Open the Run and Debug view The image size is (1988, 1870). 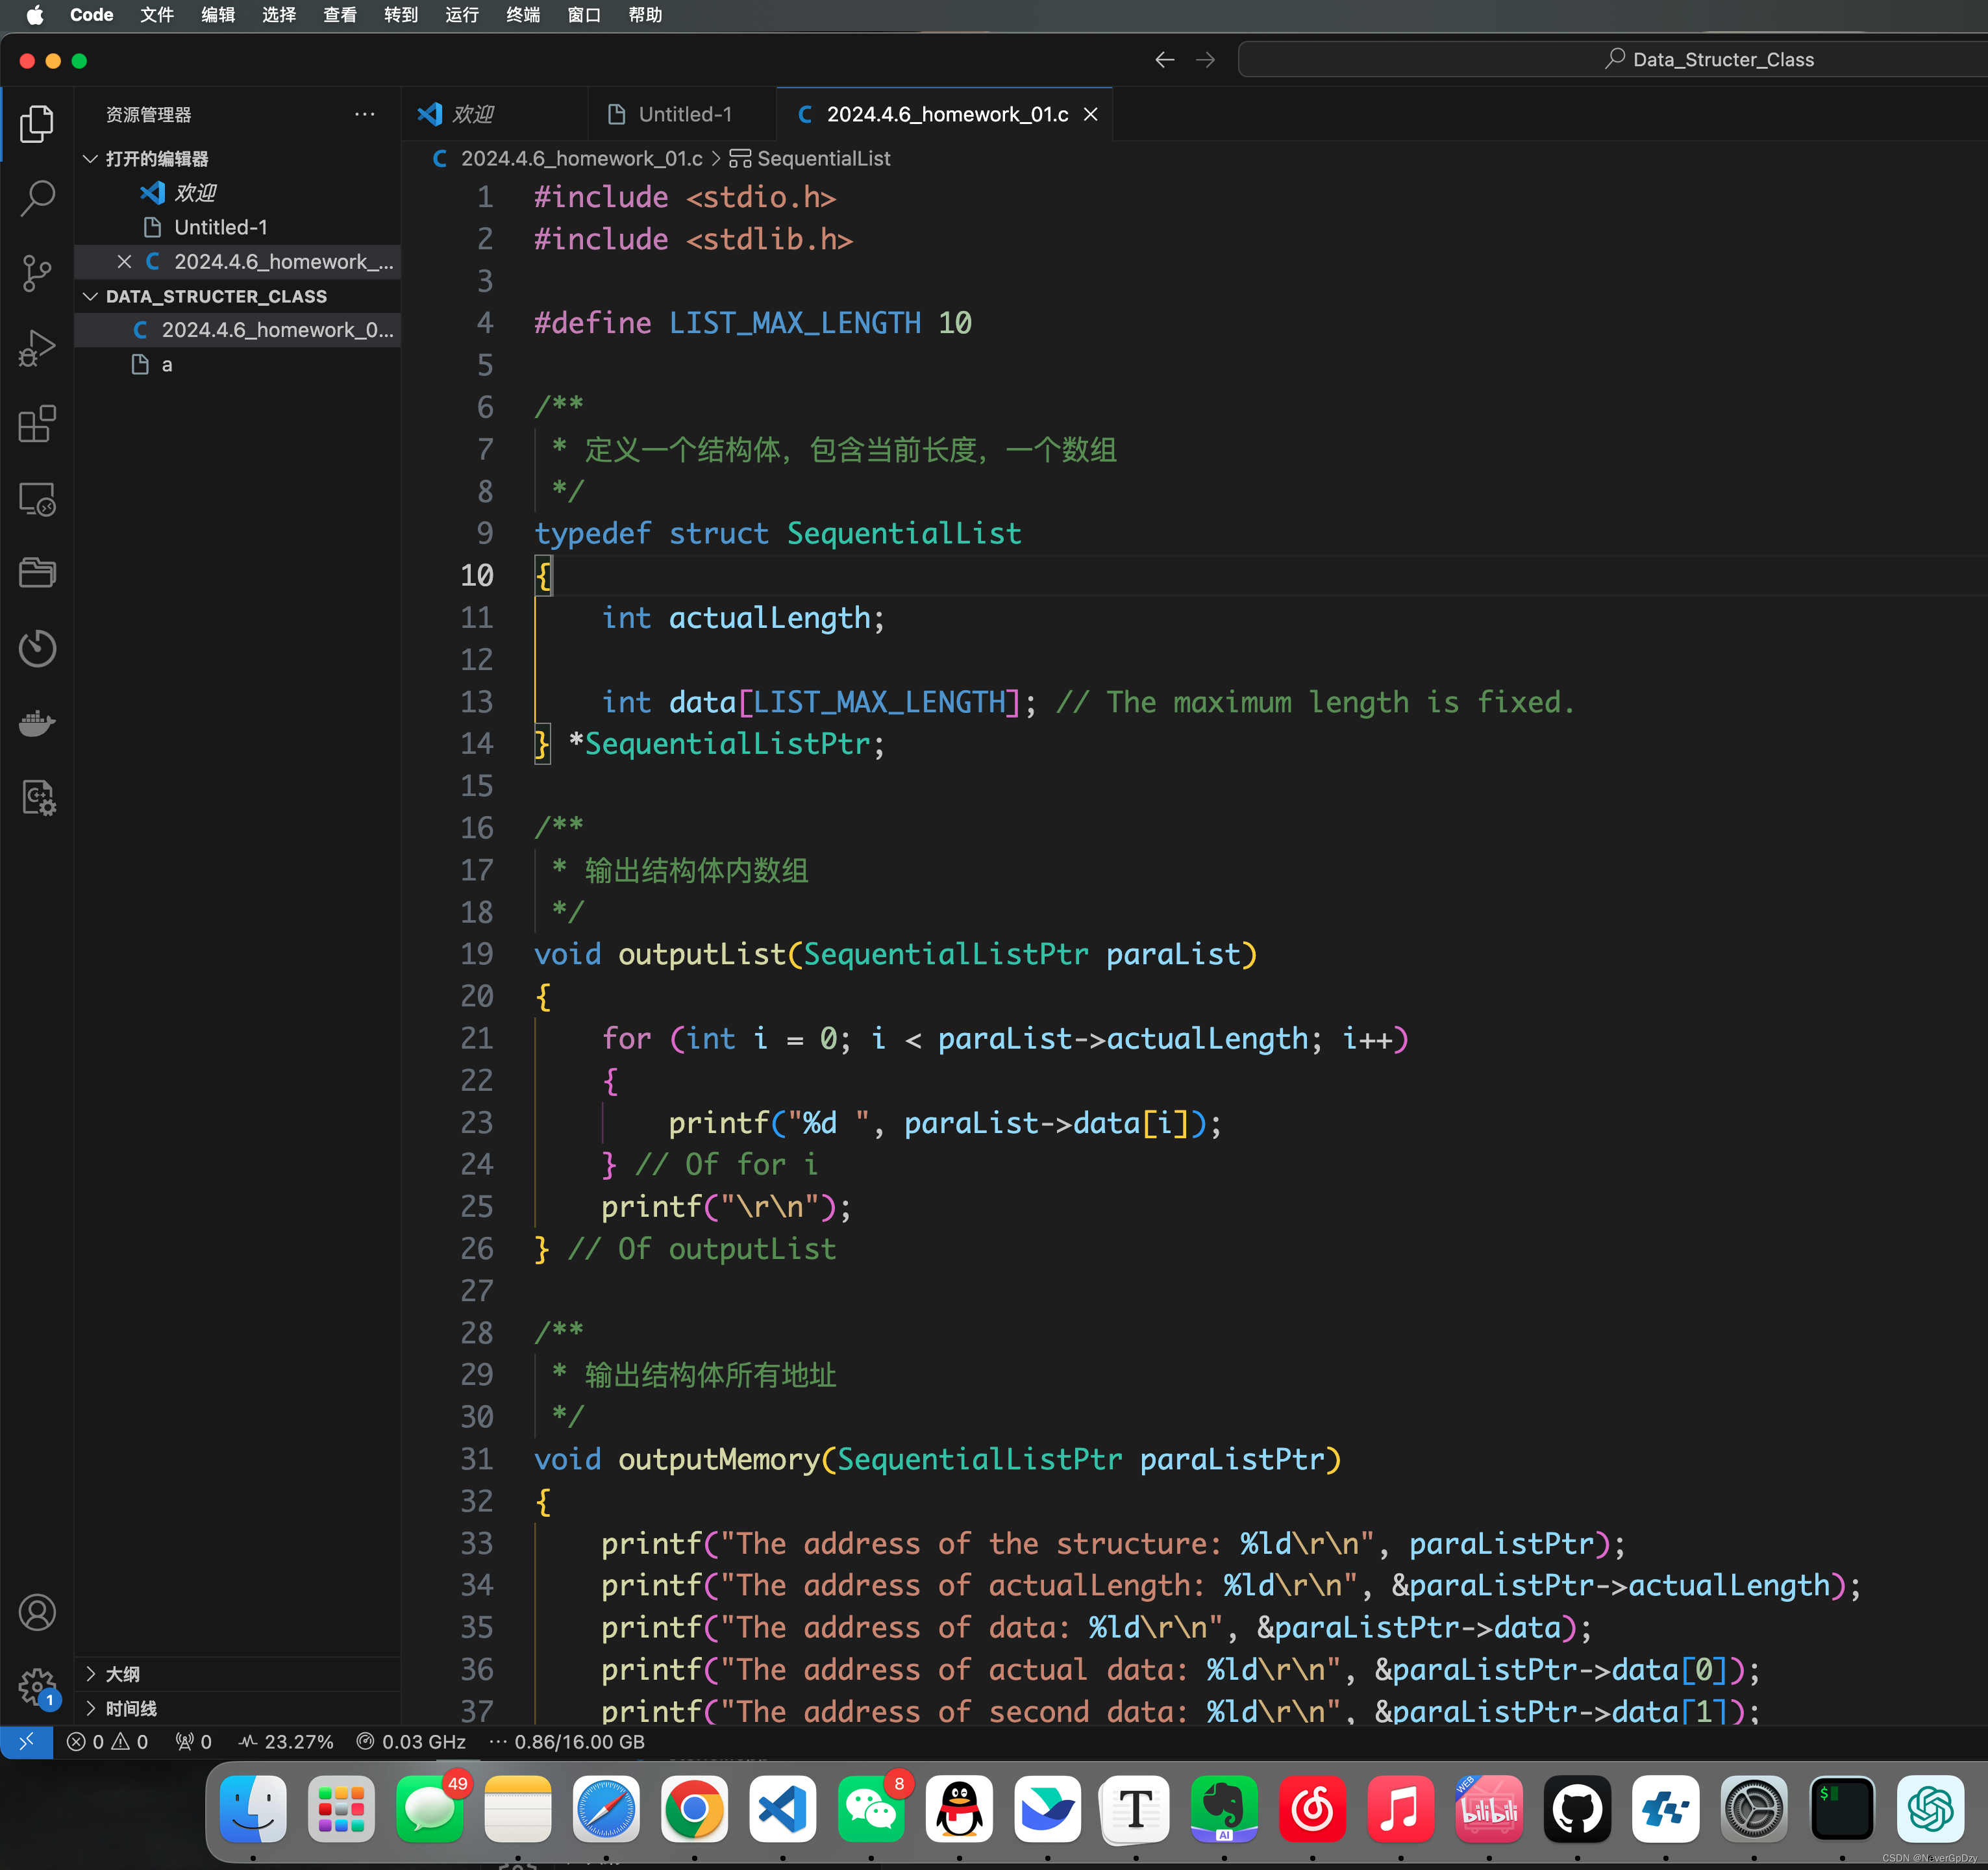[x=37, y=348]
